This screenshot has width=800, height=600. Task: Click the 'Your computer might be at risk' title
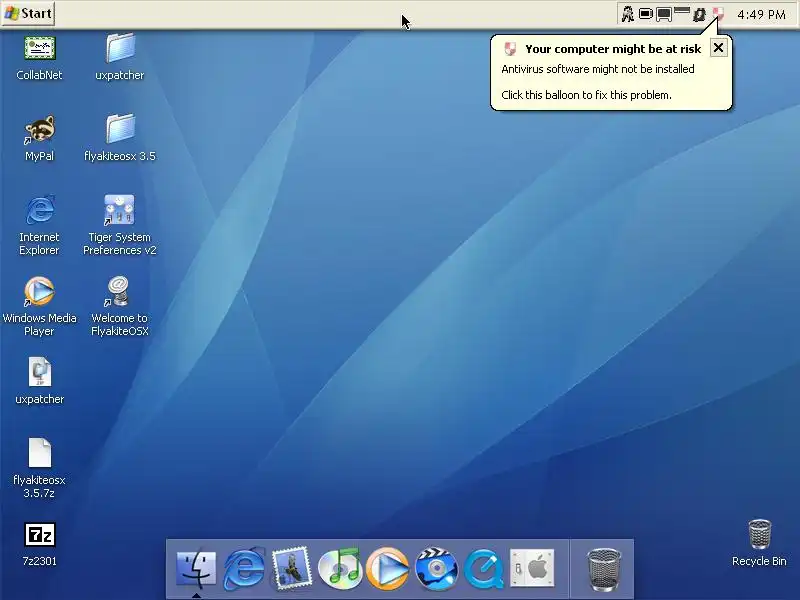[613, 49]
